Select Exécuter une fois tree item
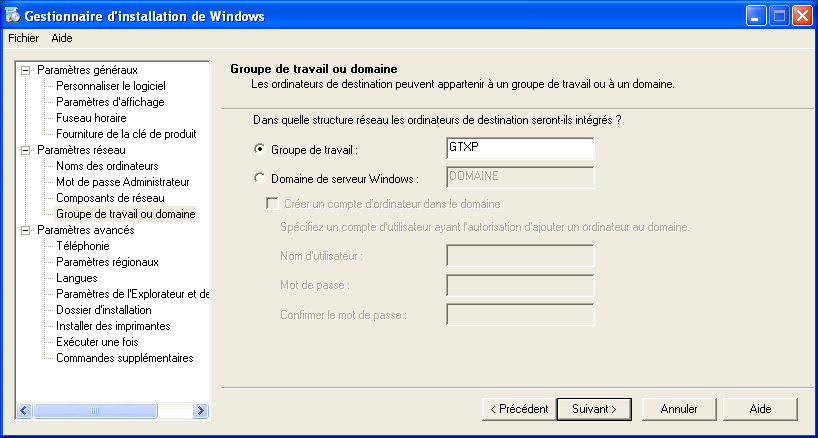This screenshot has width=818, height=438. pos(97,342)
